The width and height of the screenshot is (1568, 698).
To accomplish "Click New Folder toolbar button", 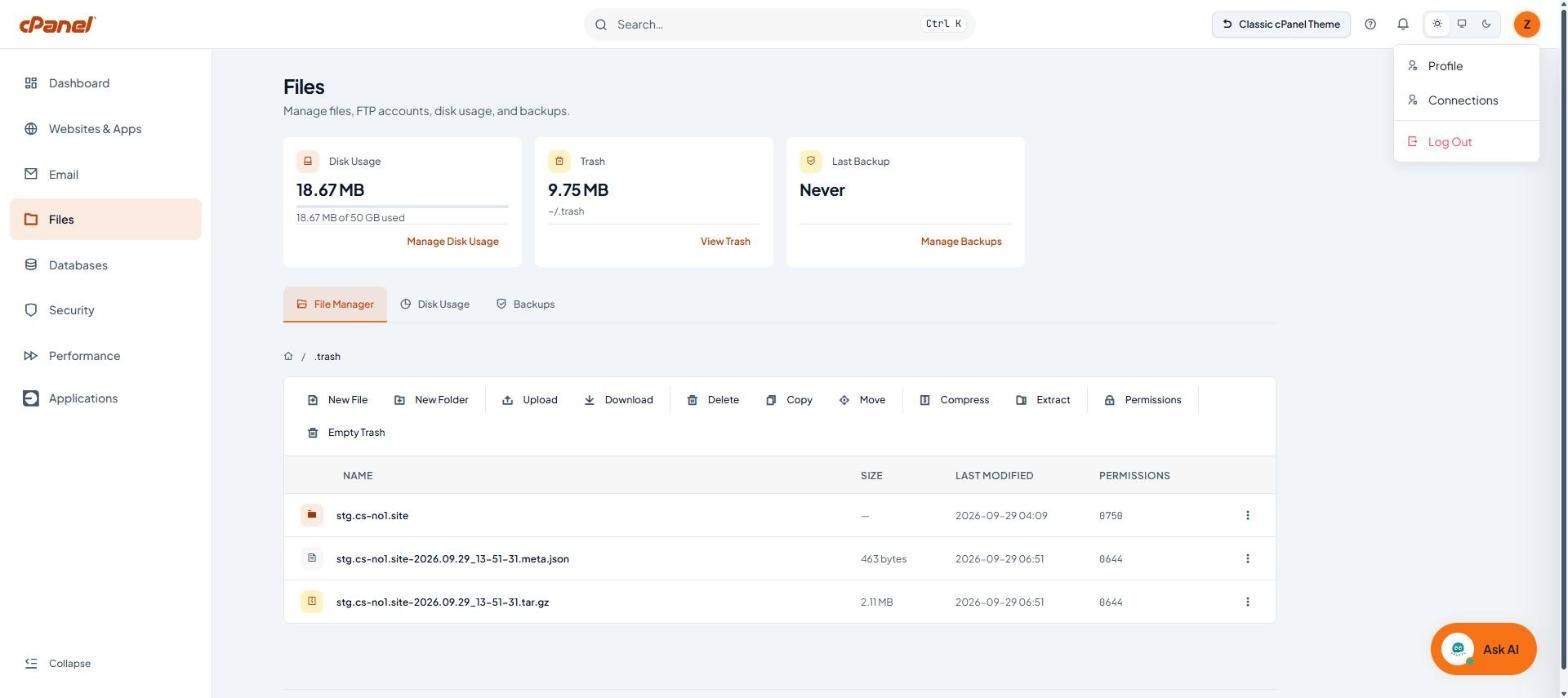I will pyautogui.click(x=431, y=400).
